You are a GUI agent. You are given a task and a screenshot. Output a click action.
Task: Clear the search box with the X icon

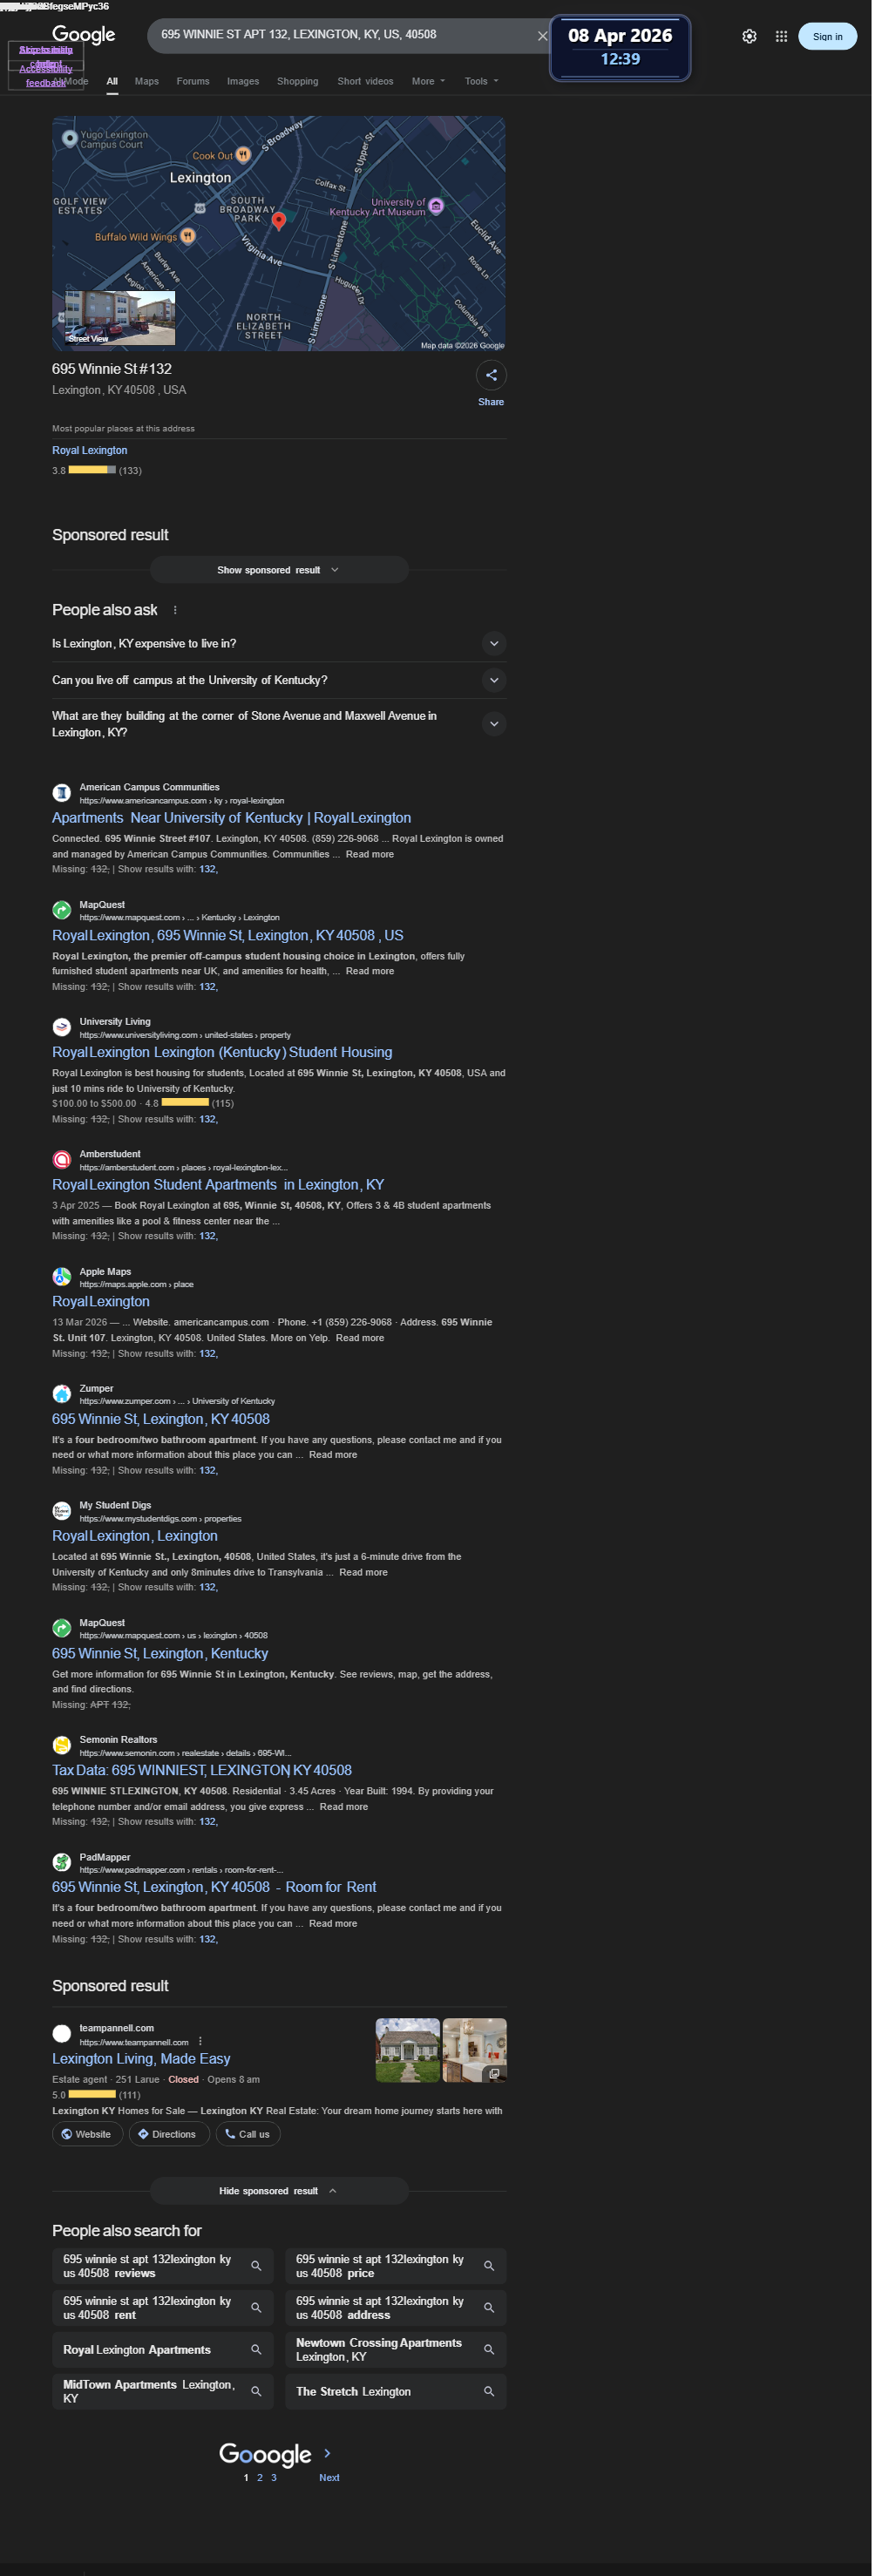542,36
